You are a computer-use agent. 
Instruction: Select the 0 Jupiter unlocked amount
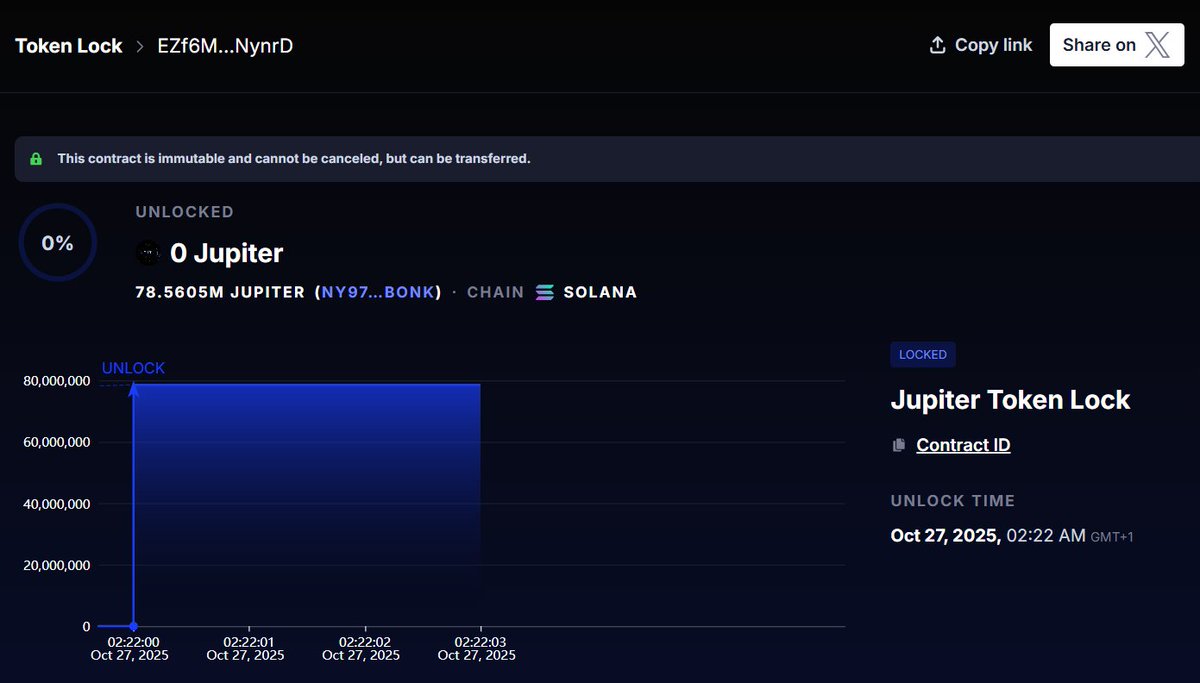[x=227, y=254]
